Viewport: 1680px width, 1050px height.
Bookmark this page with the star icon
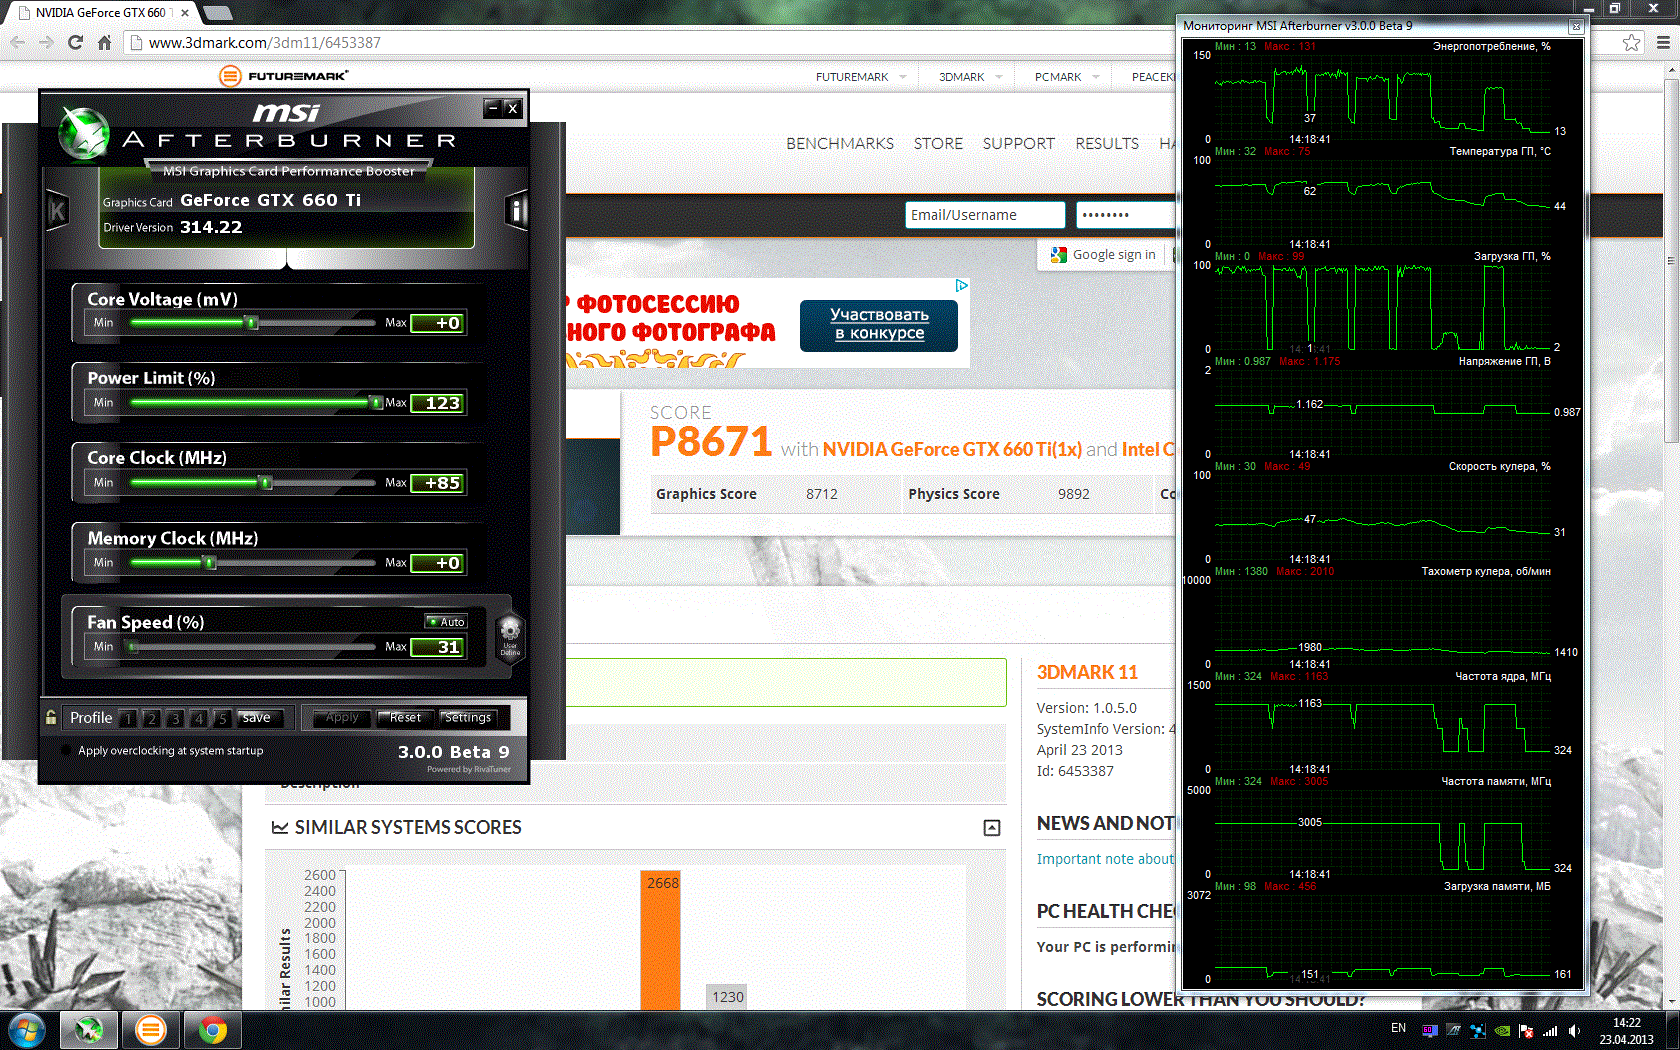(1632, 42)
